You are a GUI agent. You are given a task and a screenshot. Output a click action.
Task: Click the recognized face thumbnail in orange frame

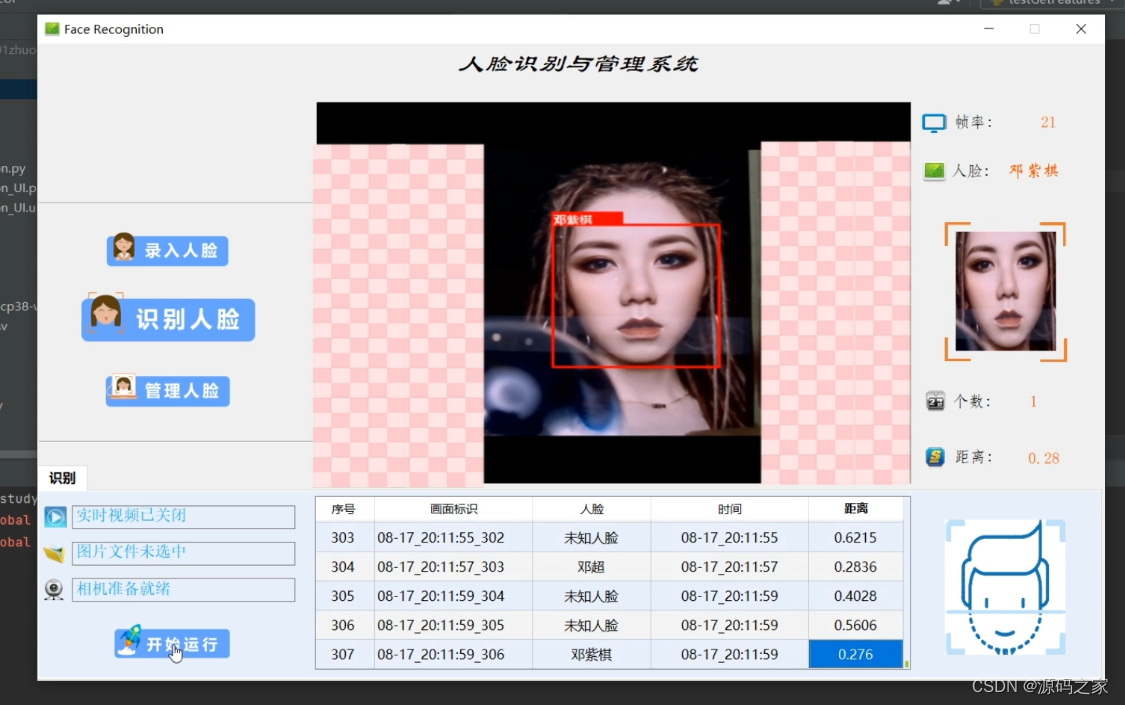coord(1004,291)
